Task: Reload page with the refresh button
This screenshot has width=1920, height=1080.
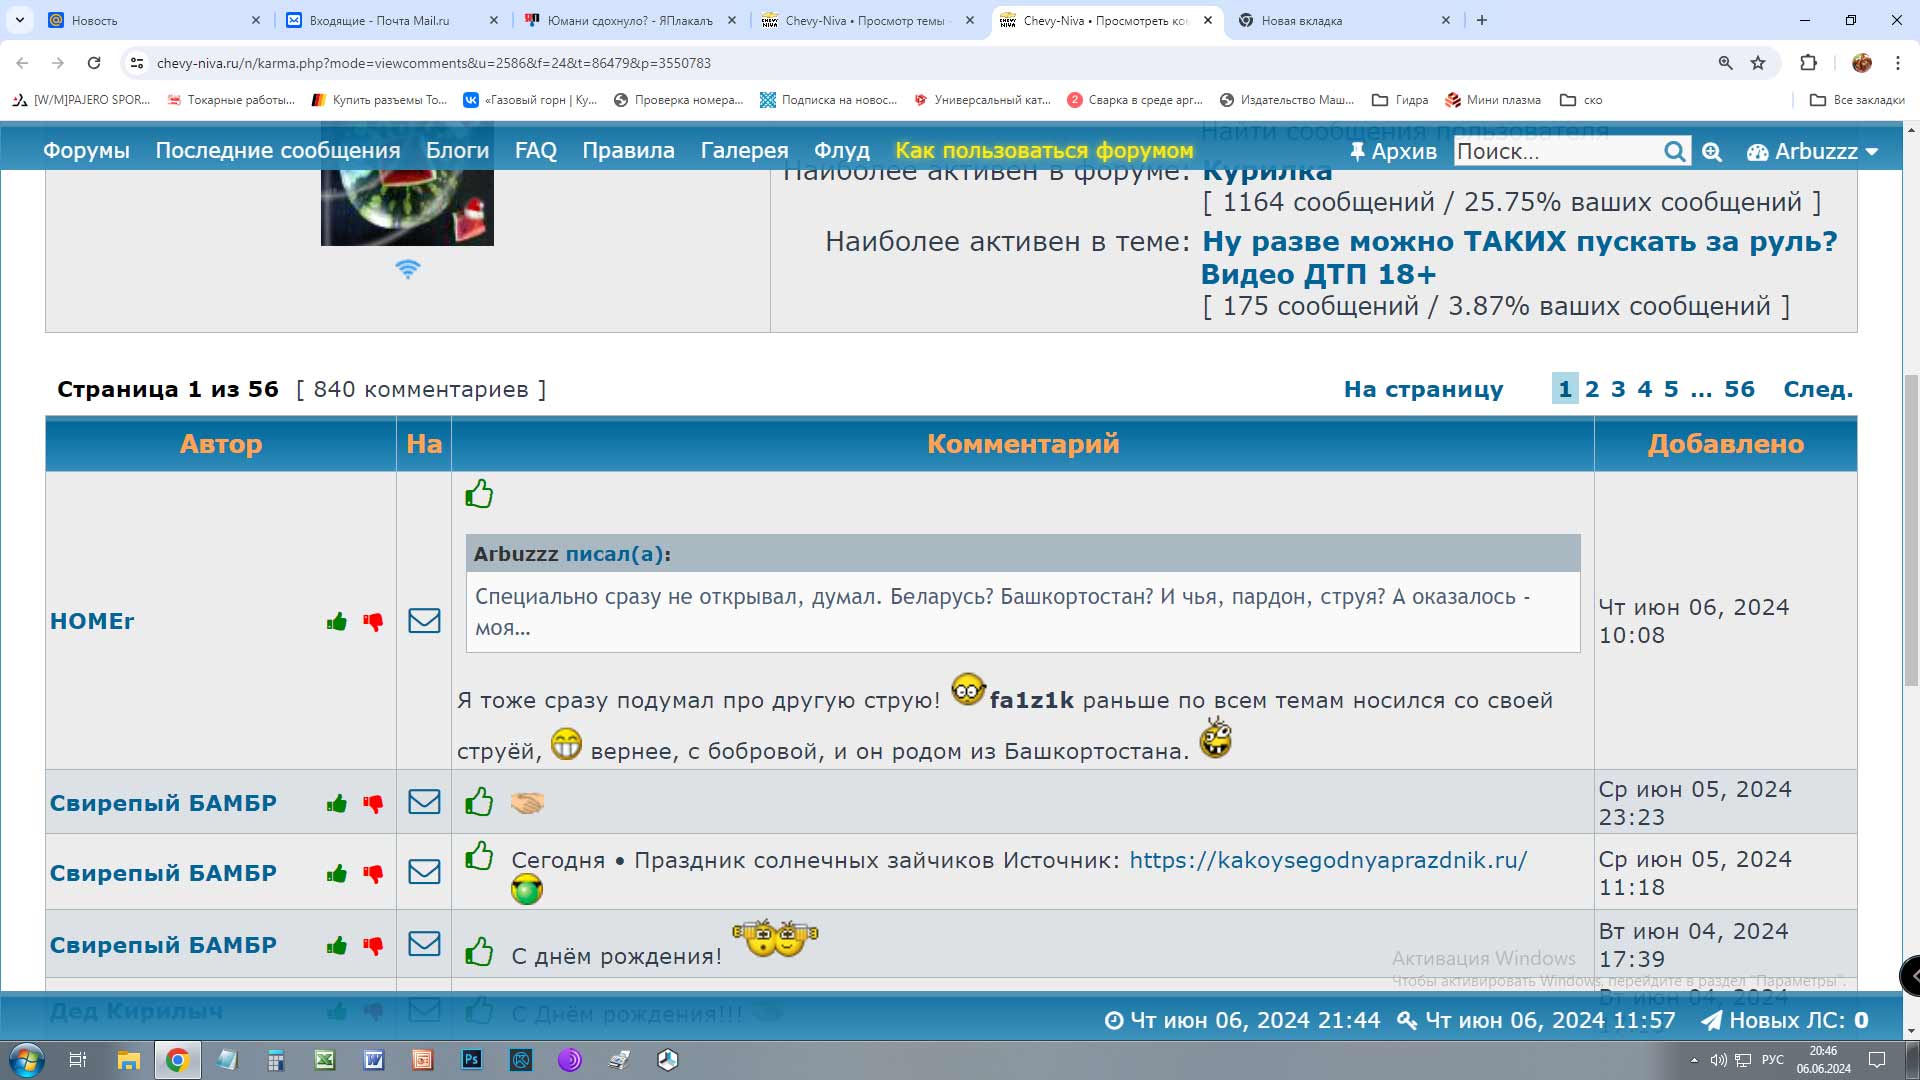Action: 94,63
